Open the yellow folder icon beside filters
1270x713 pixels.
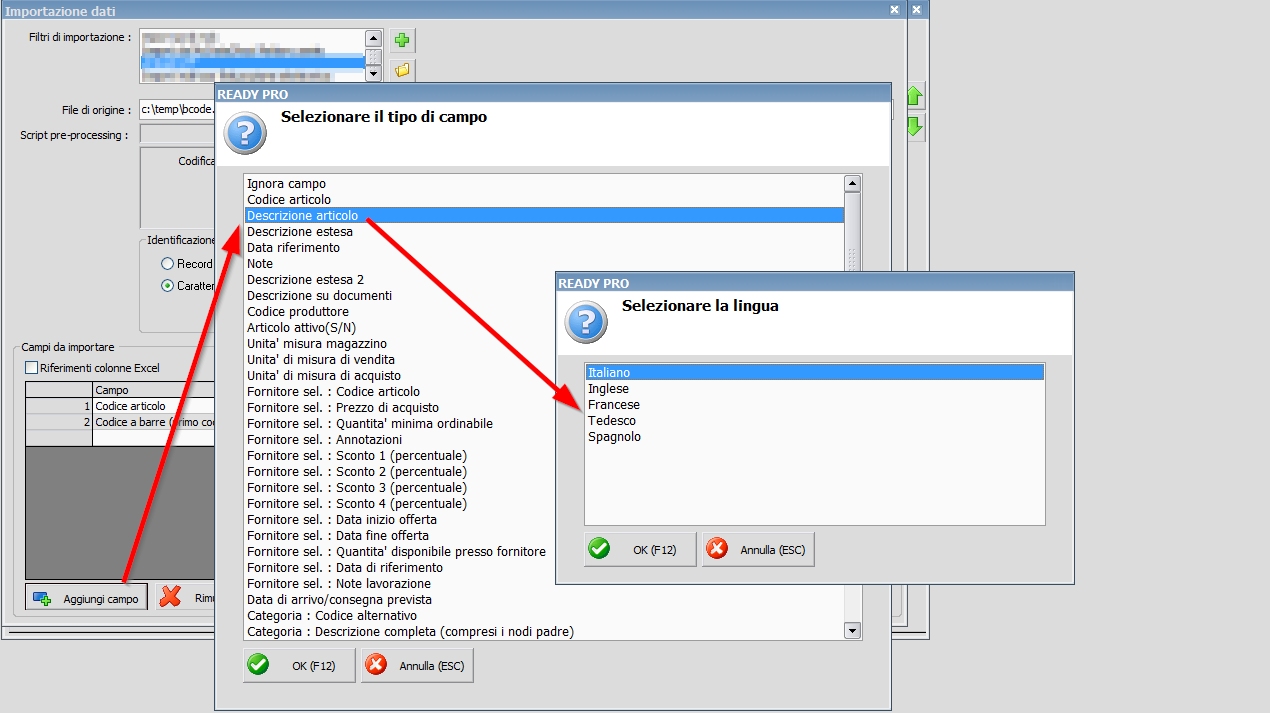pyautogui.click(x=402, y=70)
